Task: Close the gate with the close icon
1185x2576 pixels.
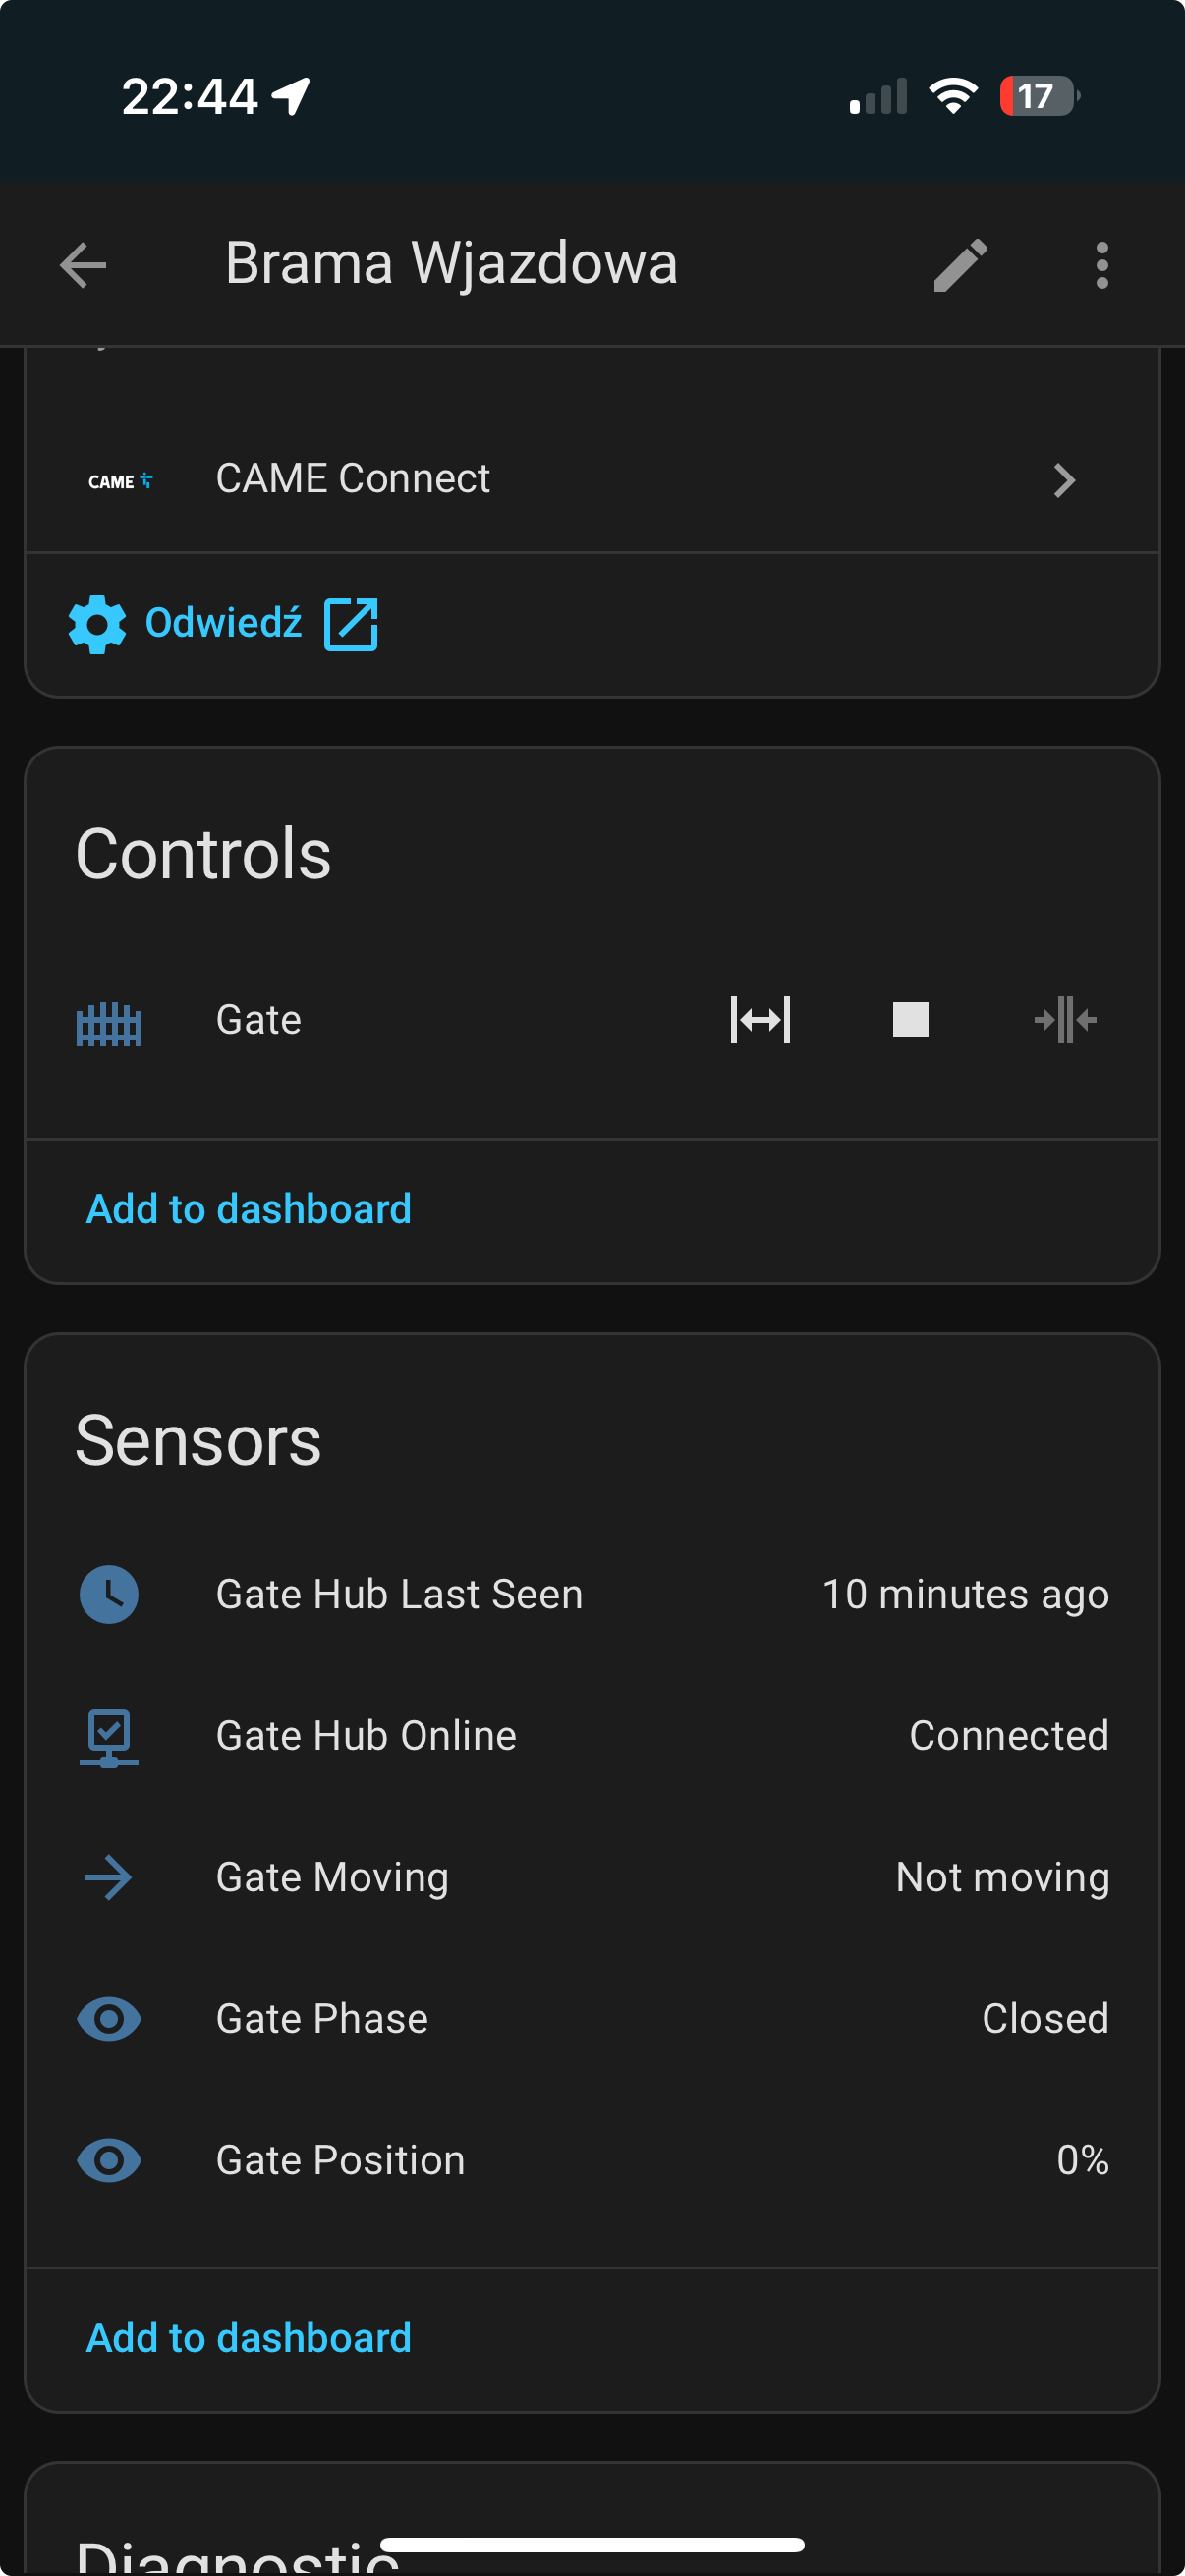Action: pos(1065,1020)
